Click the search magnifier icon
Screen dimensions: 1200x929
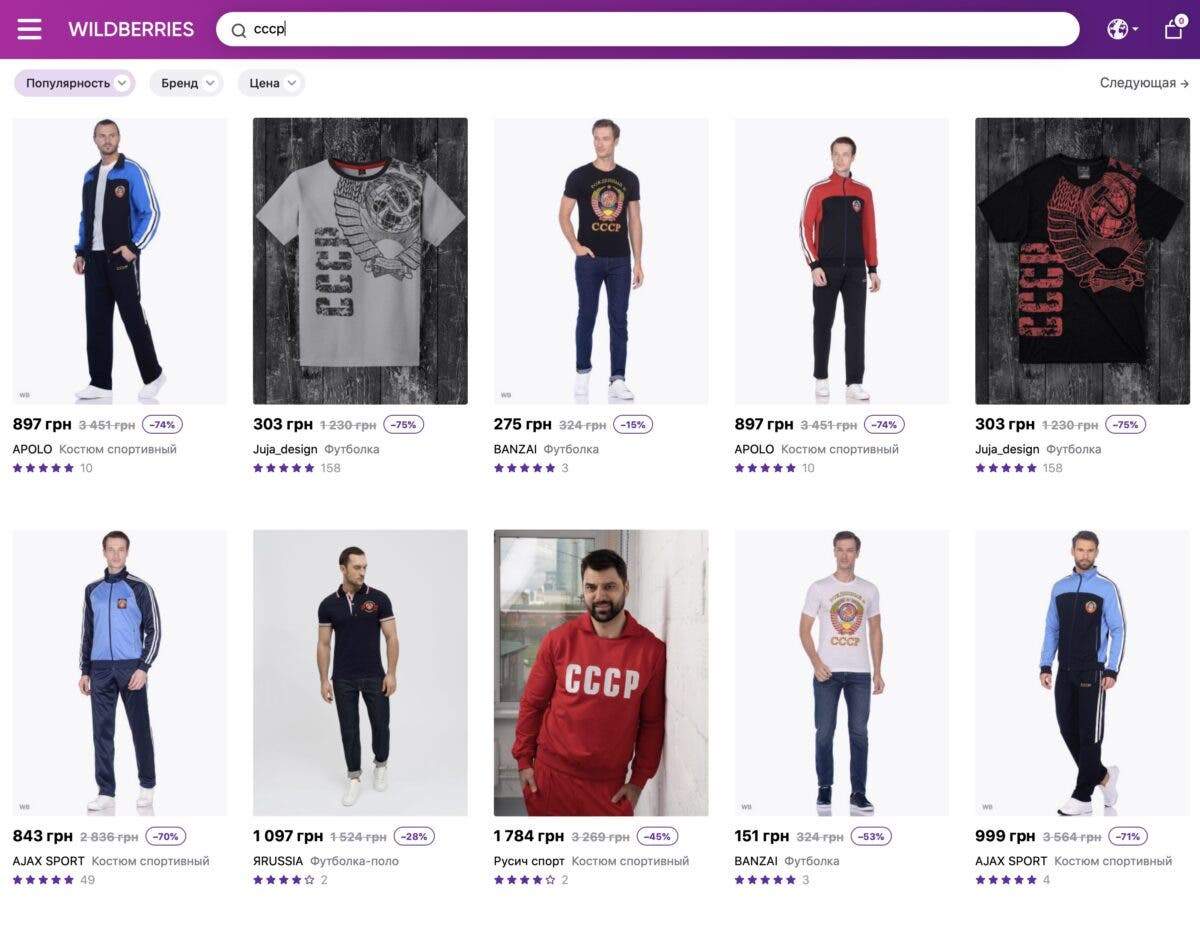238,30
